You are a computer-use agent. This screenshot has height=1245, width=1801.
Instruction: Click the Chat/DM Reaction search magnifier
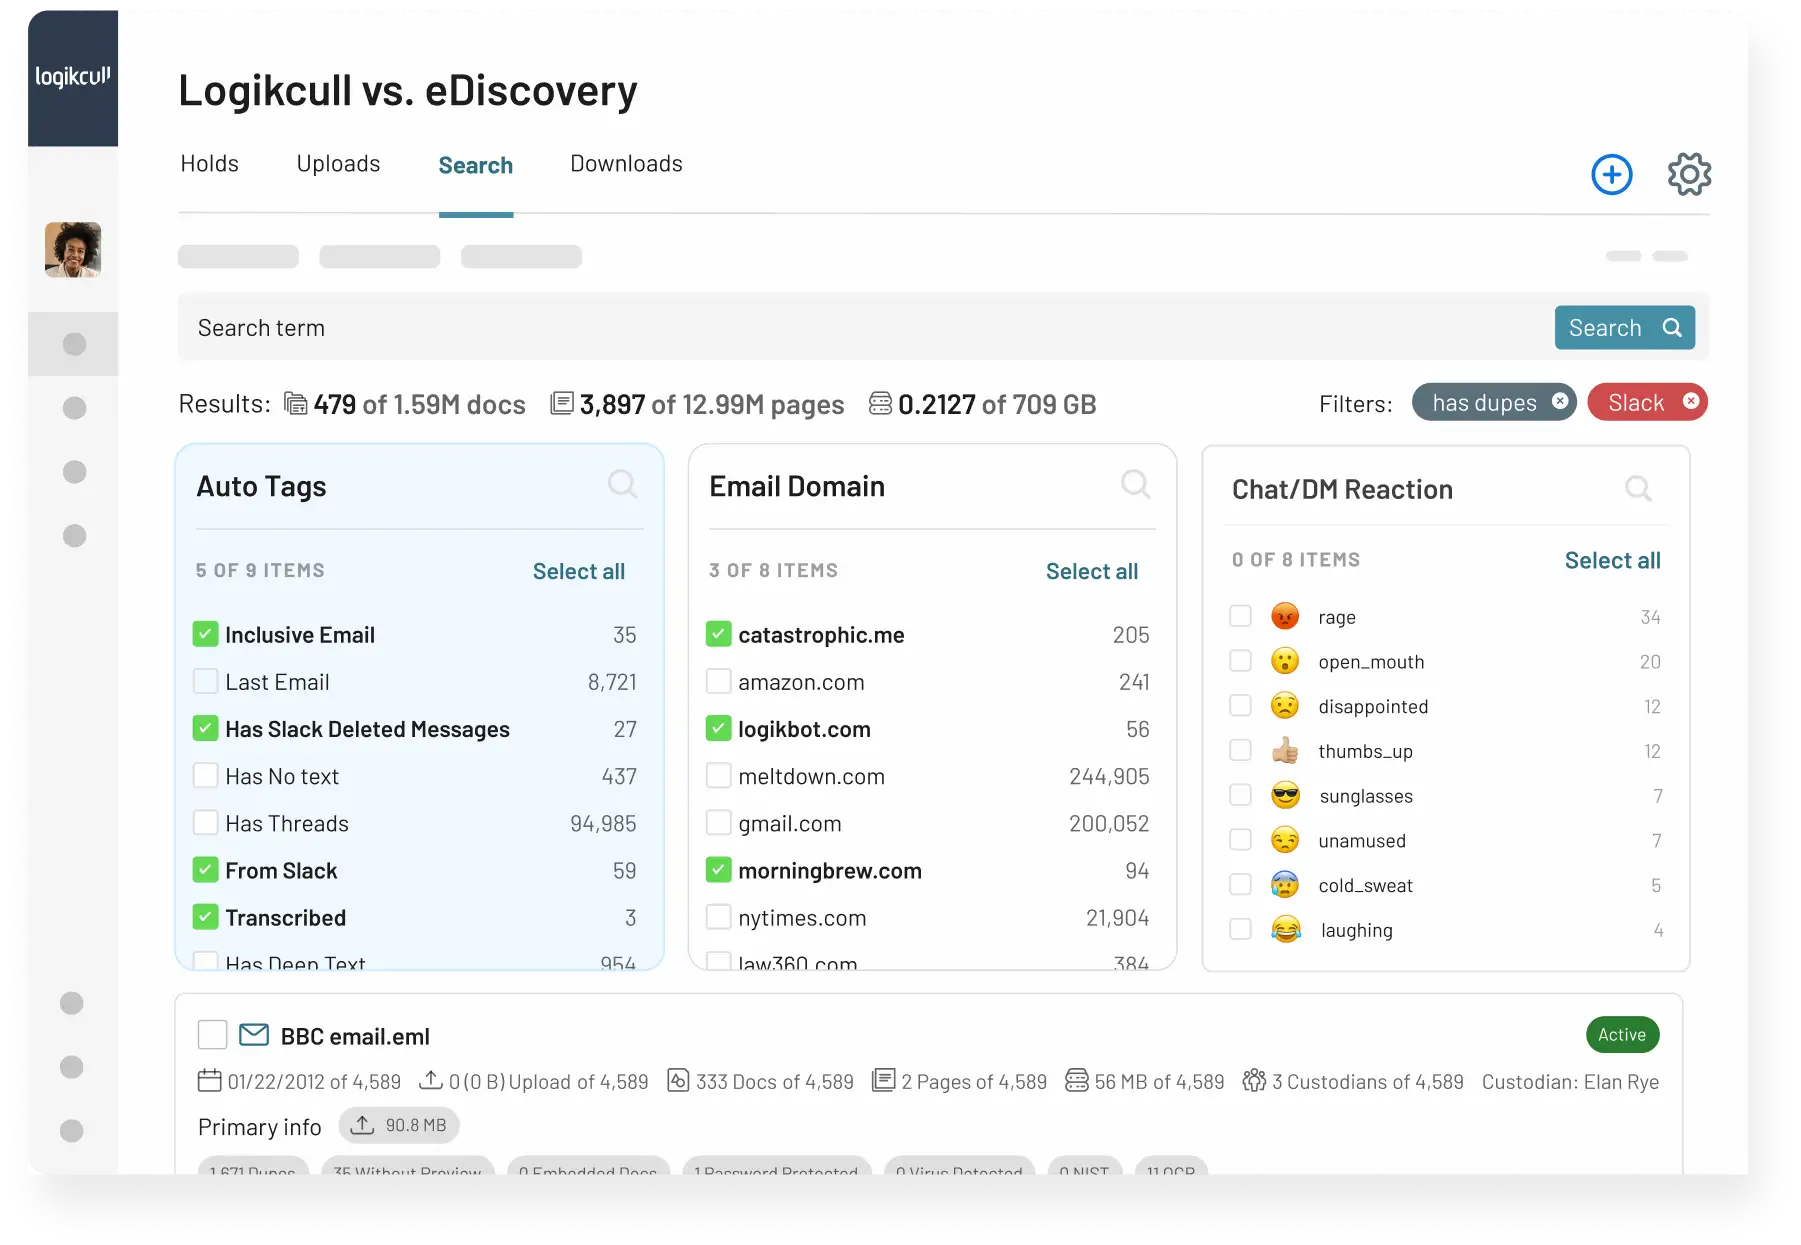1638,489
